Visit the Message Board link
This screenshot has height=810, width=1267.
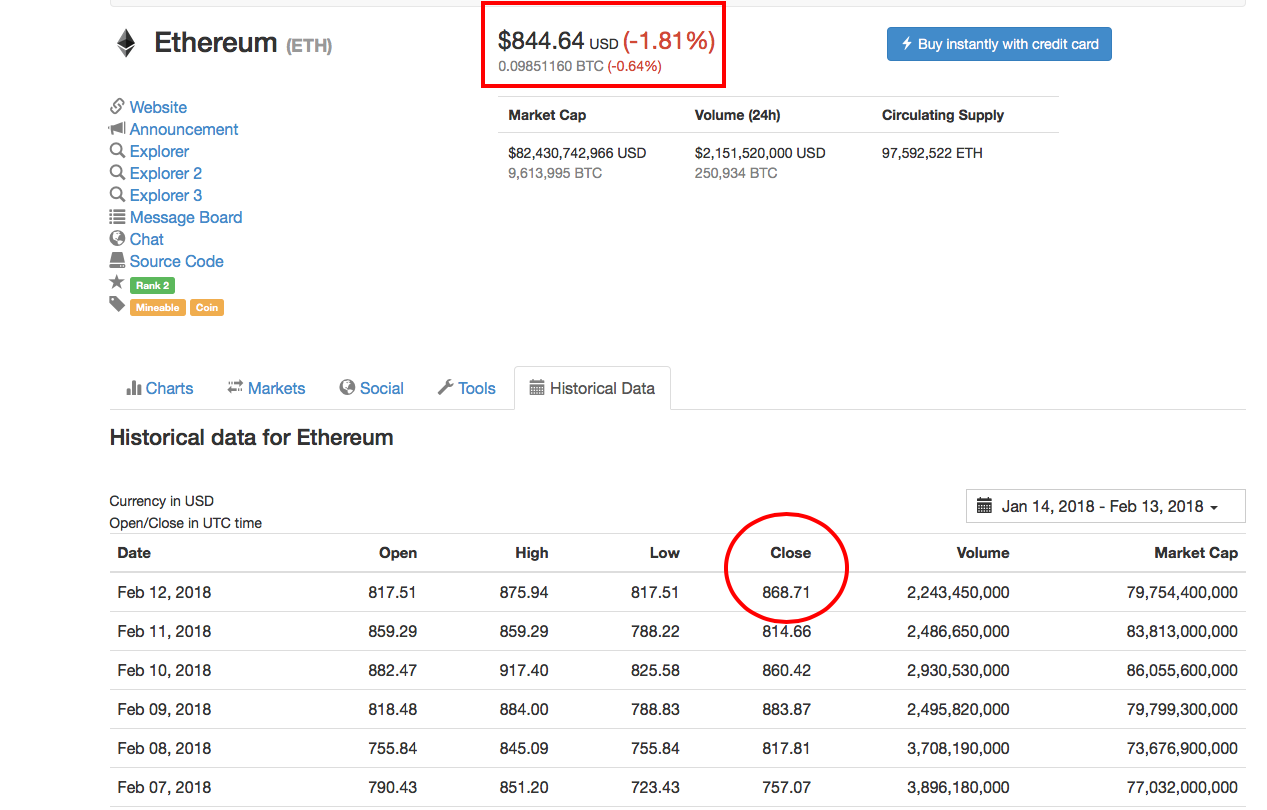tap(186, 217)
